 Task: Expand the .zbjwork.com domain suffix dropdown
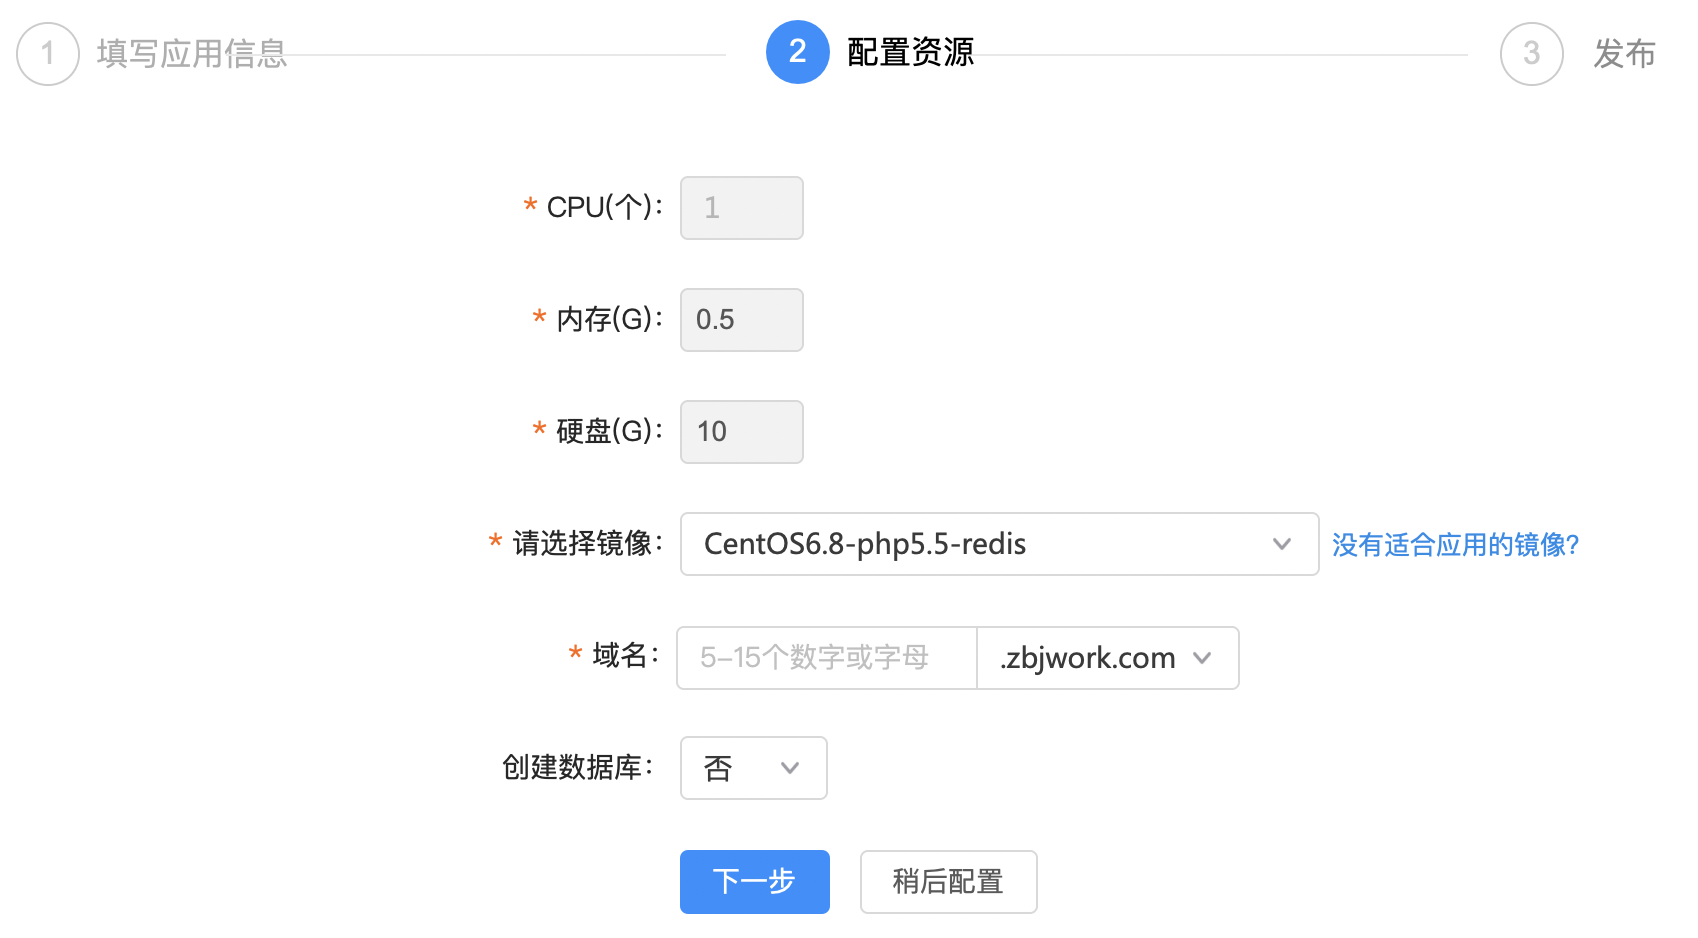pyautogui.click(x=1108, y=658)
